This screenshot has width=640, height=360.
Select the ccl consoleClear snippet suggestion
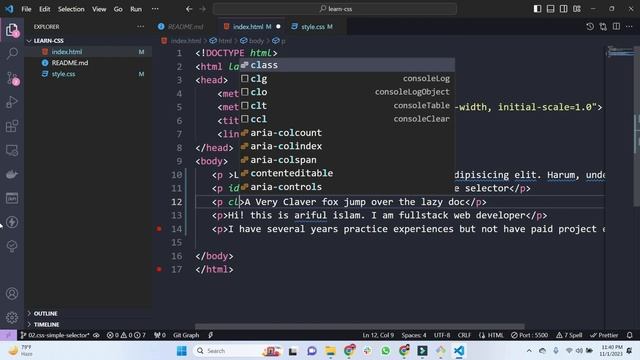(347, 119)
